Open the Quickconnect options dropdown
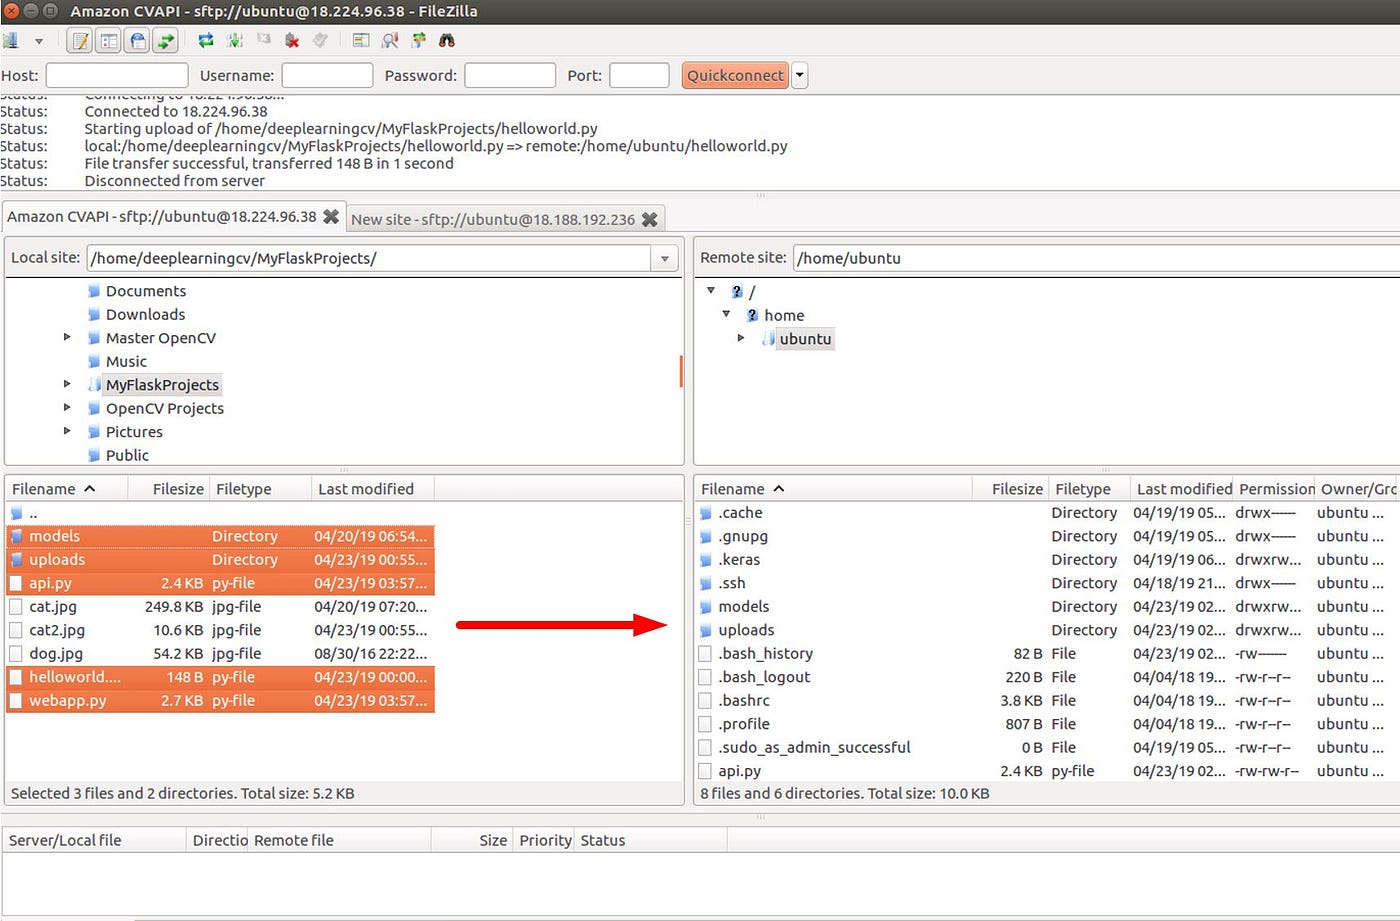Viewport: 1400px width, 921px height. click(798, 75)
